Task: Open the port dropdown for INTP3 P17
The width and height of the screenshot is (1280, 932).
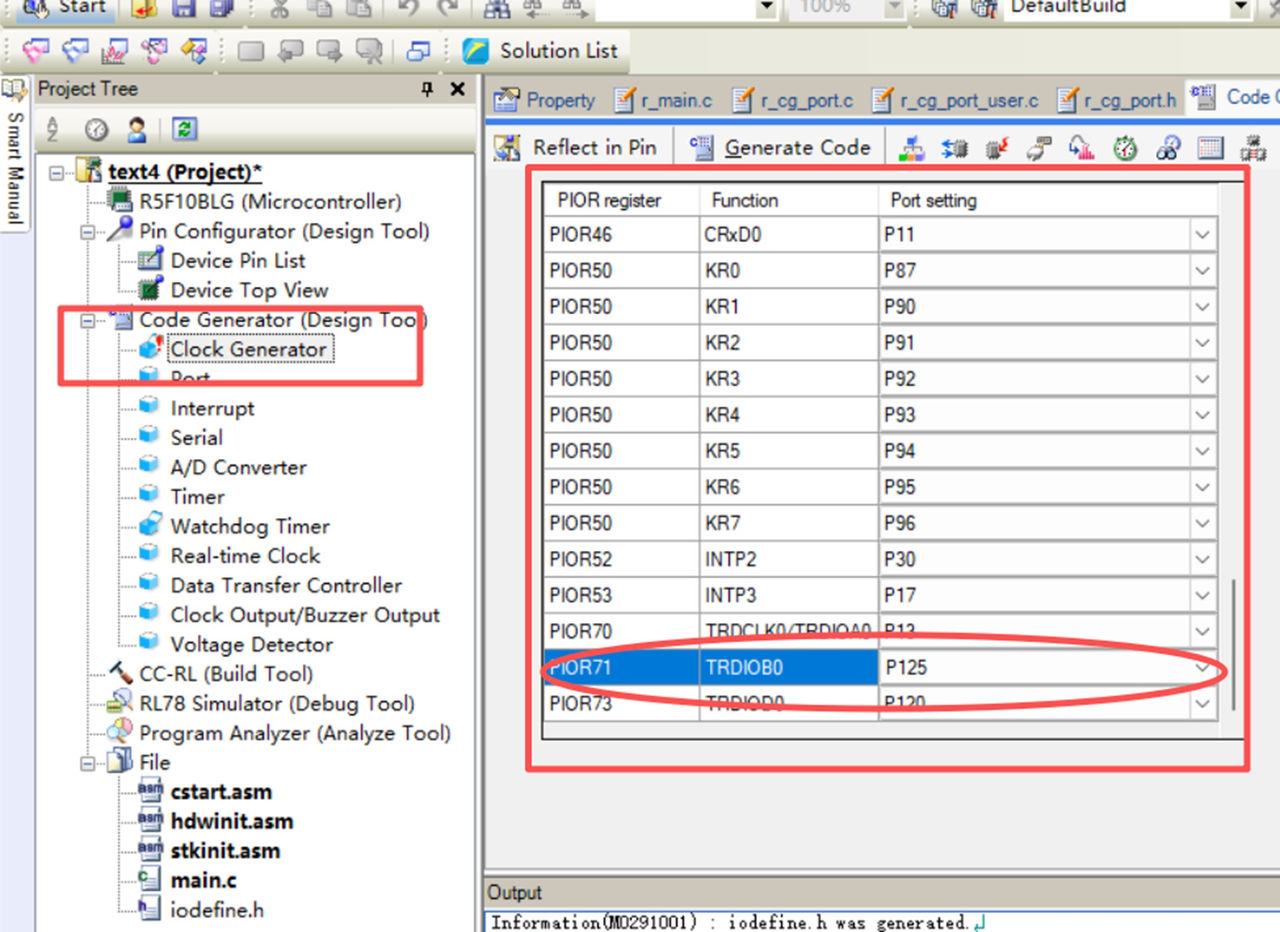Action: [1203, 595]
